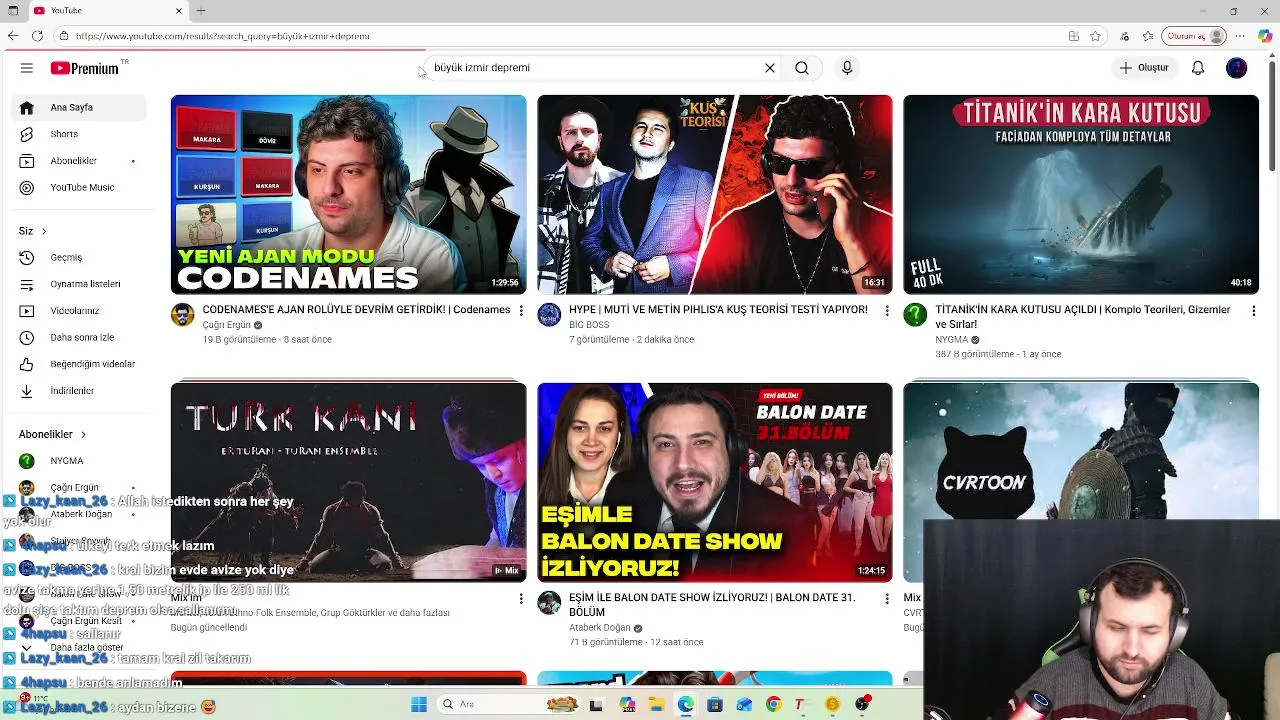Open Microsoft Store from the taskbar
Screen dimensions: 1280x720
(x=714, y=705)
